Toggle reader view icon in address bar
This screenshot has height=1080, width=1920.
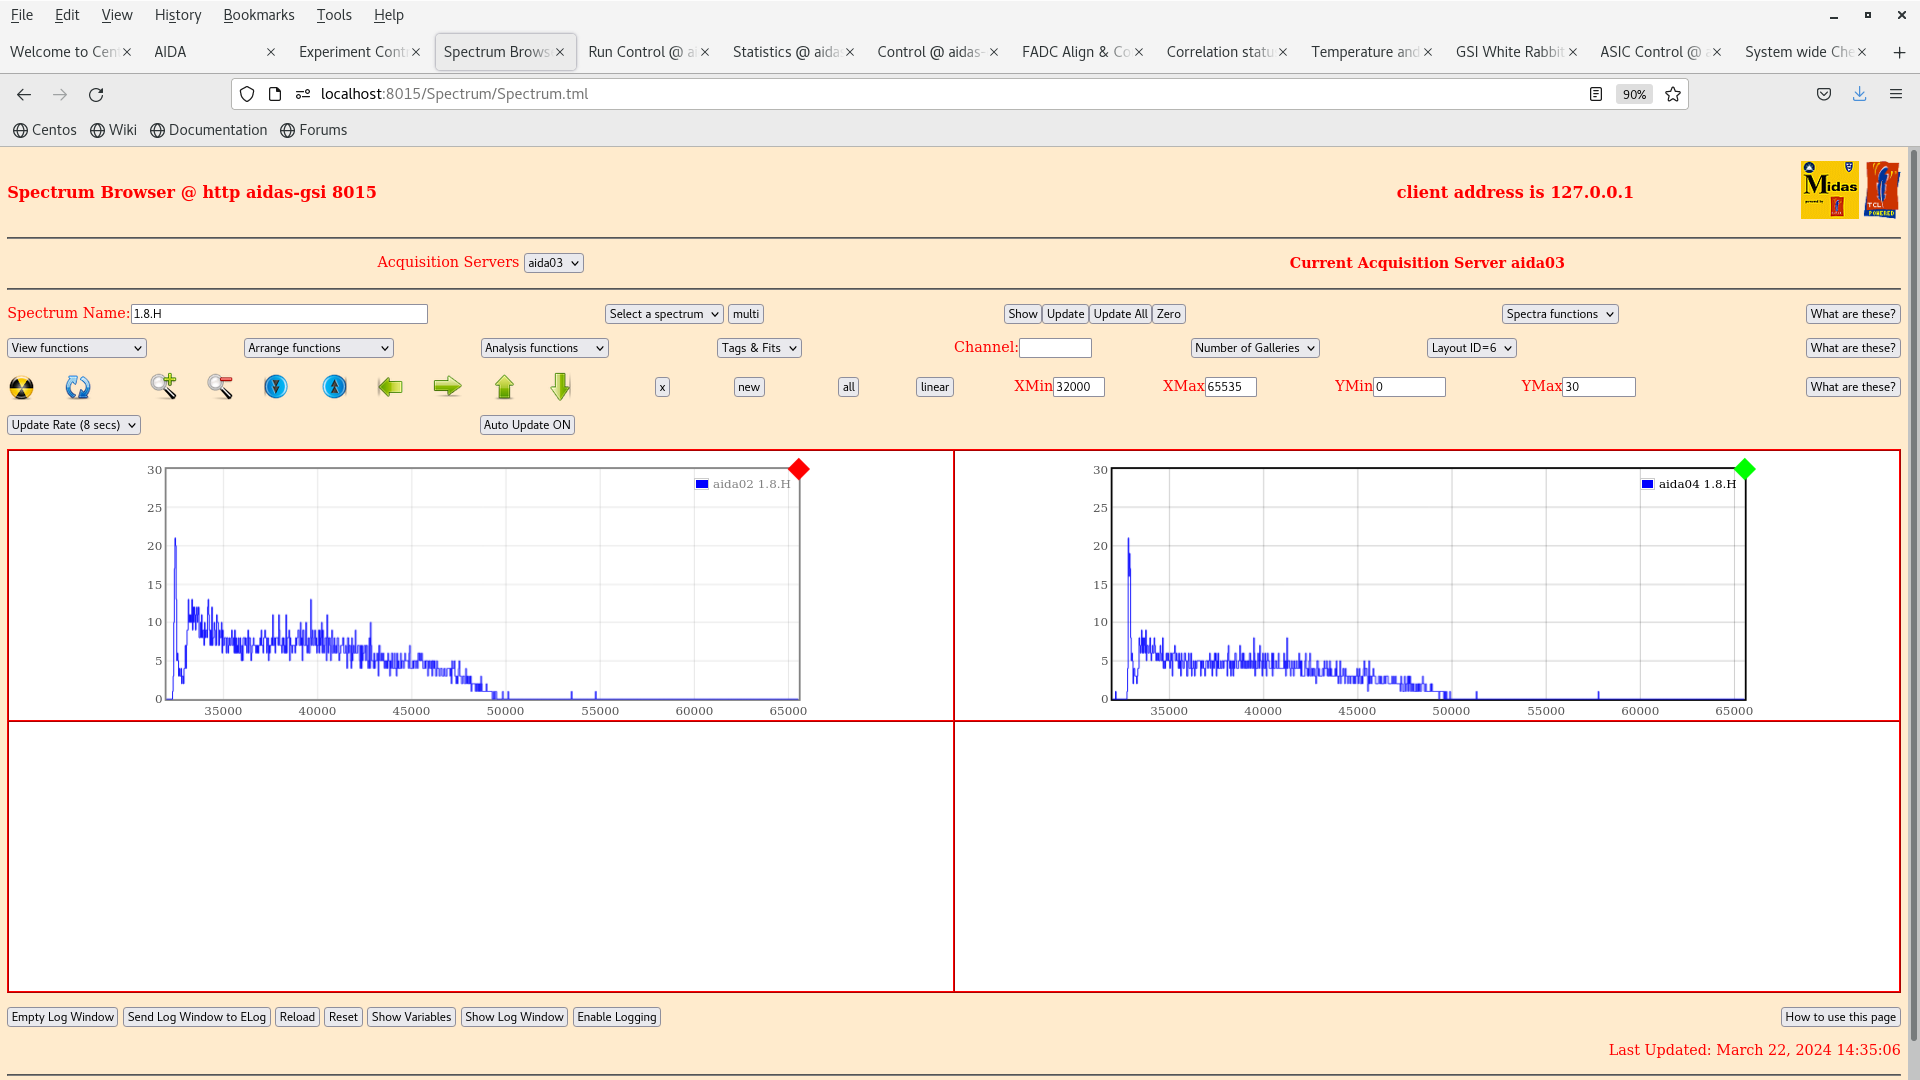click(1596, 94)
